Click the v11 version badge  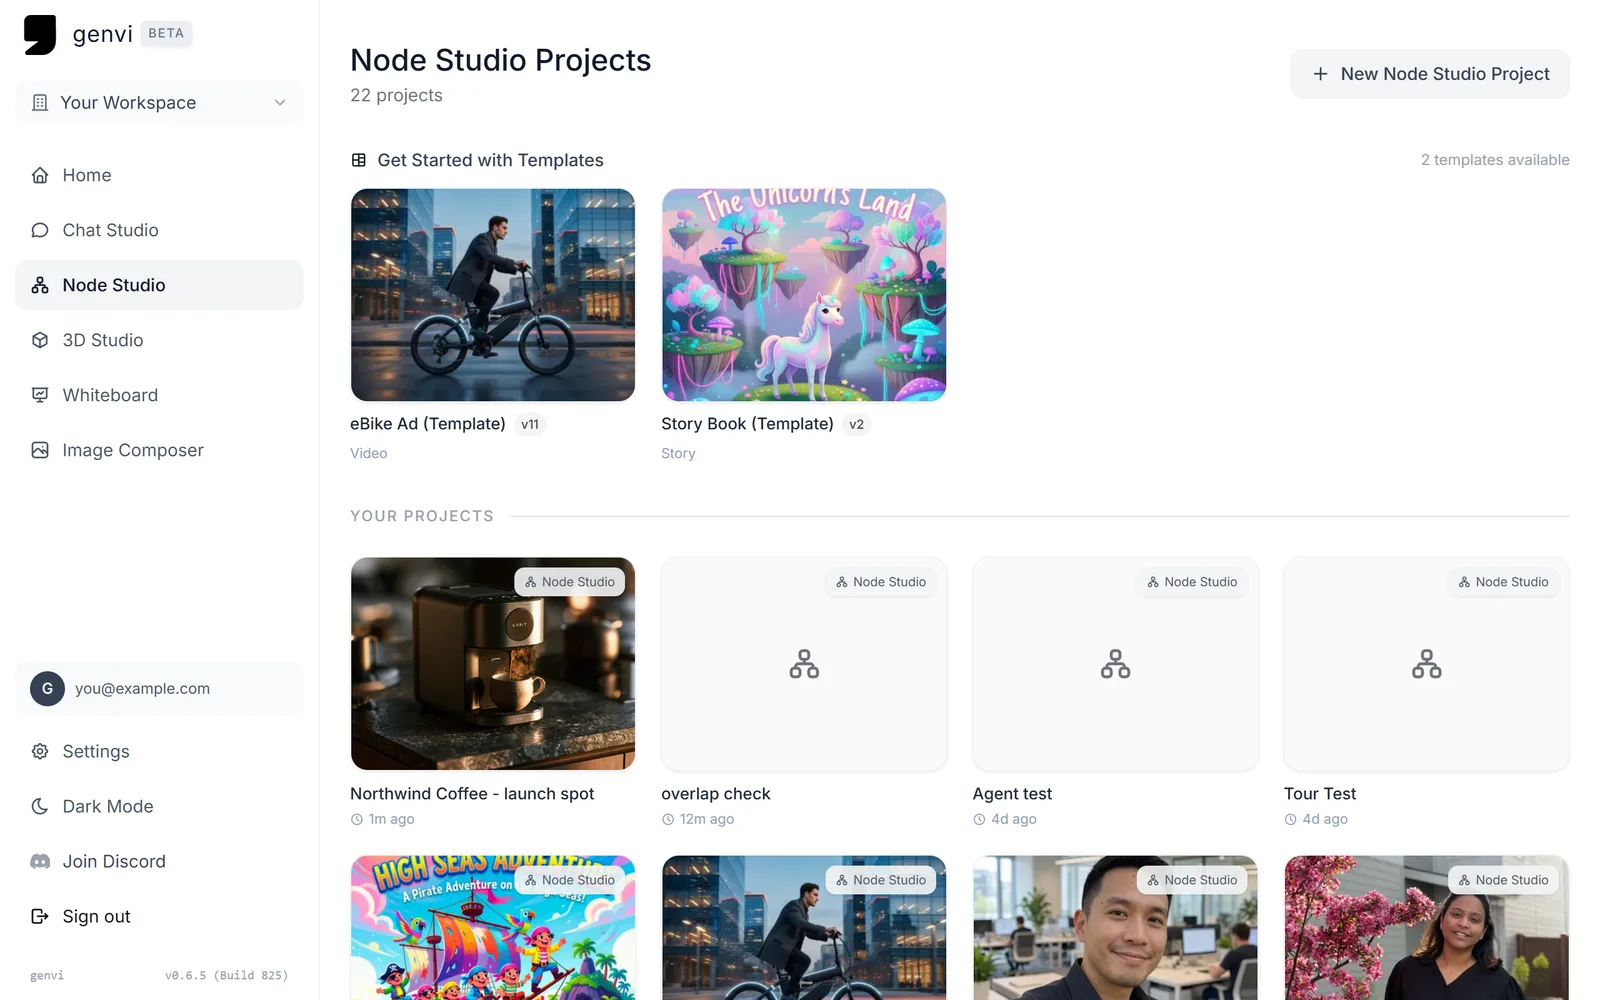click(x=530, y=424)
